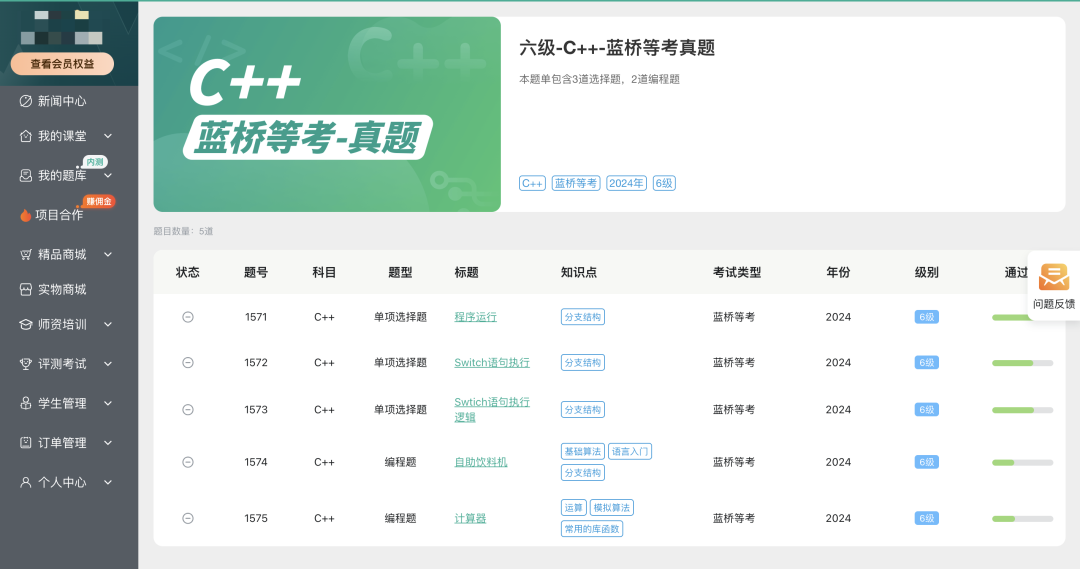1080x569 pixels.
Task: Click the 查看会员权益 button
Action: [62, 64]
